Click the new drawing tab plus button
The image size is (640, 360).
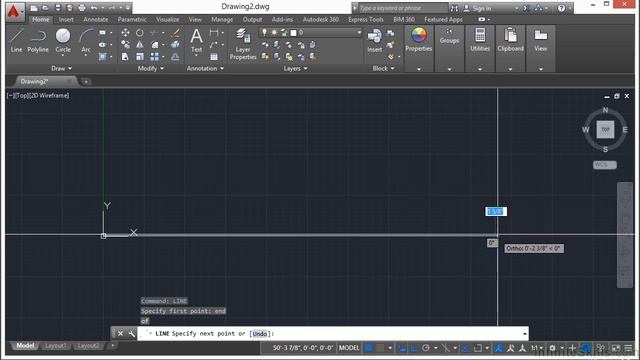coord(86,82)
